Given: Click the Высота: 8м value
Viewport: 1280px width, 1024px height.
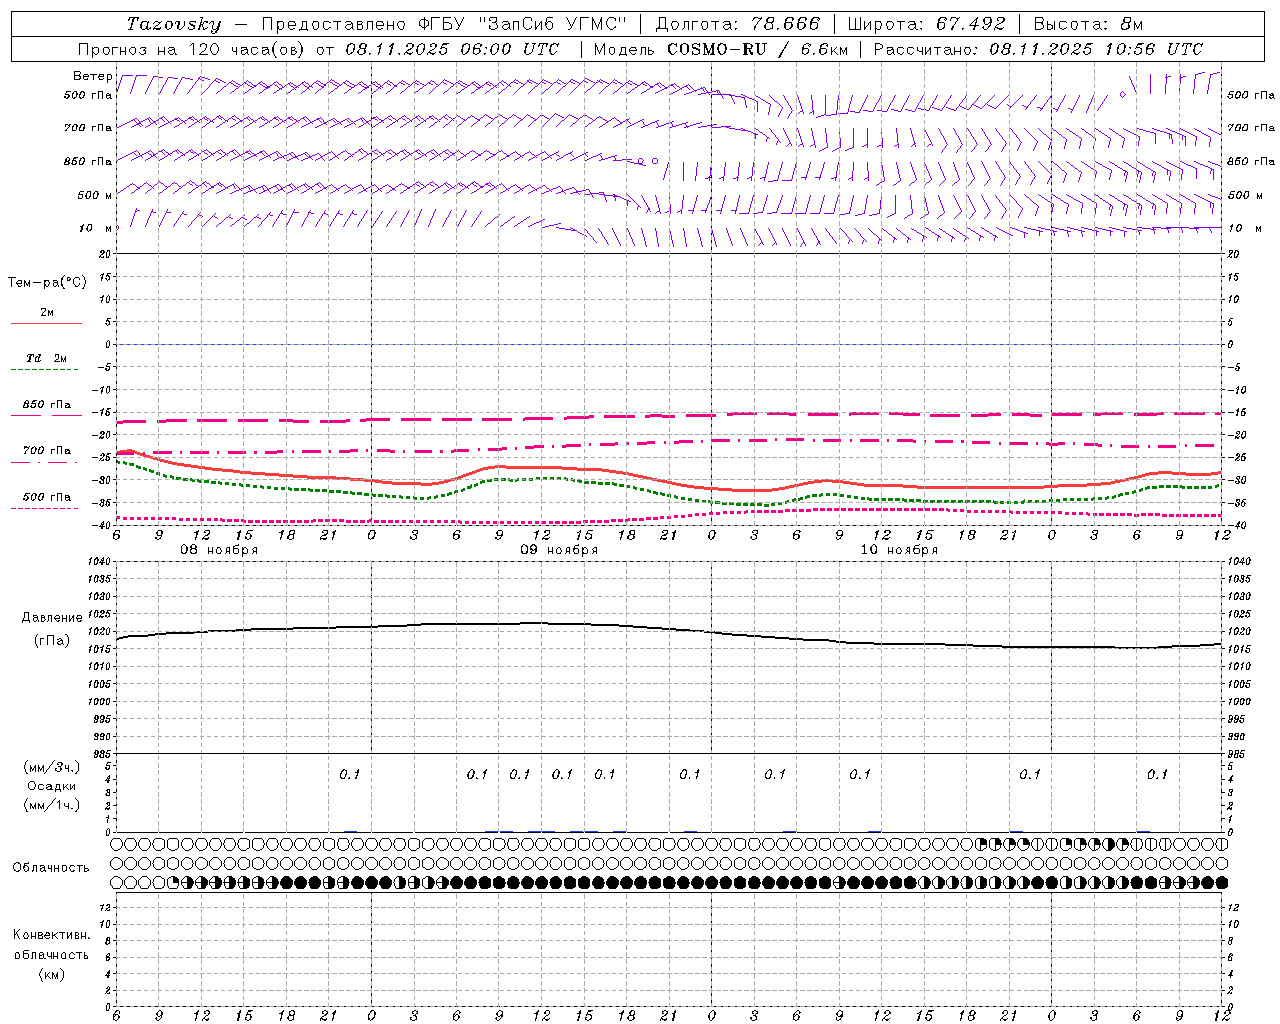Looking at the screenshot, I should pos(1088,24).
